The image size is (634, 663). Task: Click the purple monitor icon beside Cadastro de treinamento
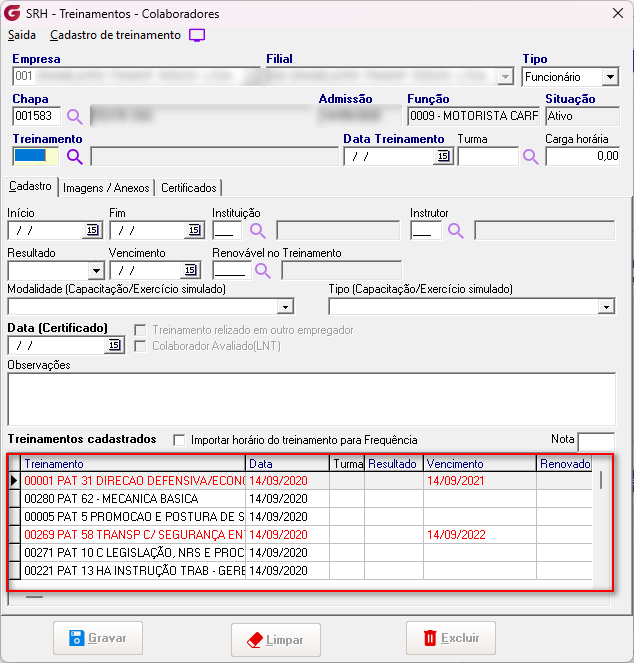tap(197, 36)
